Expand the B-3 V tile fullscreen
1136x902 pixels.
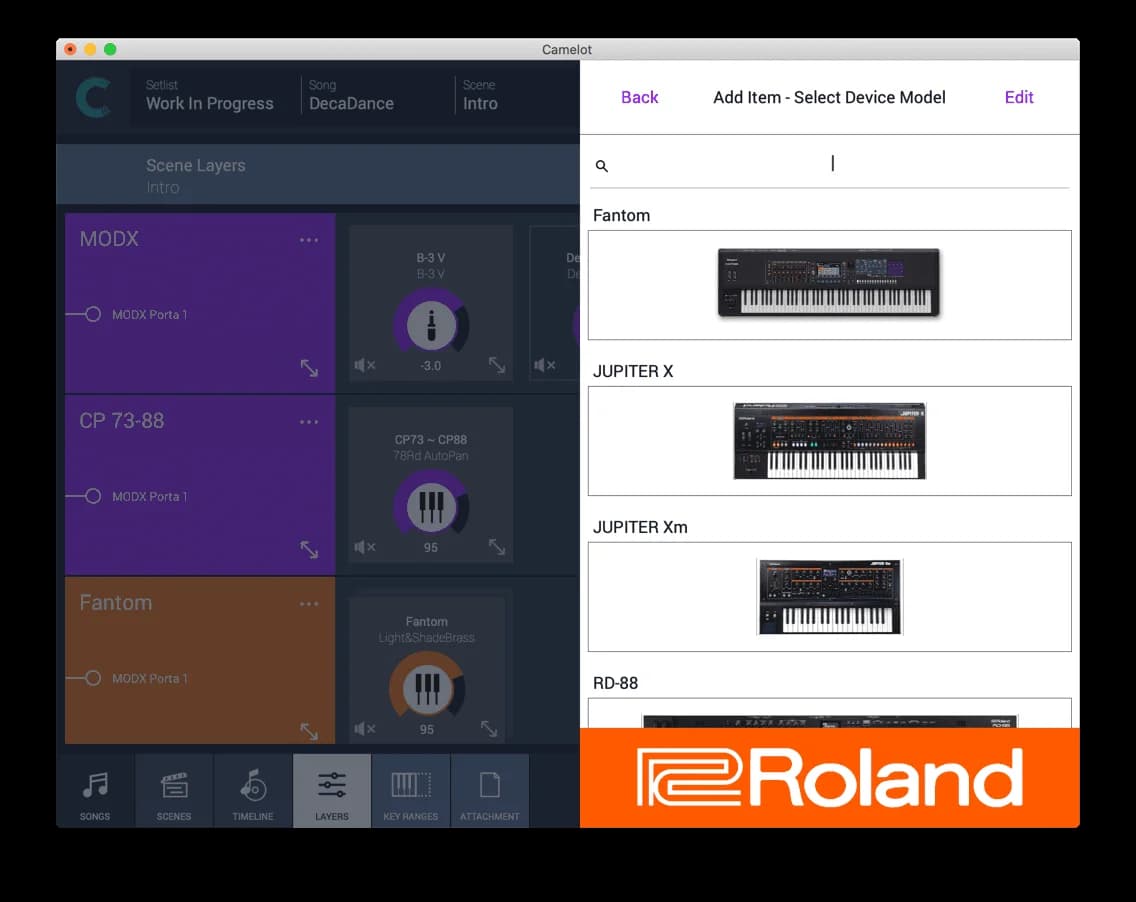click(x=497, y=365)
